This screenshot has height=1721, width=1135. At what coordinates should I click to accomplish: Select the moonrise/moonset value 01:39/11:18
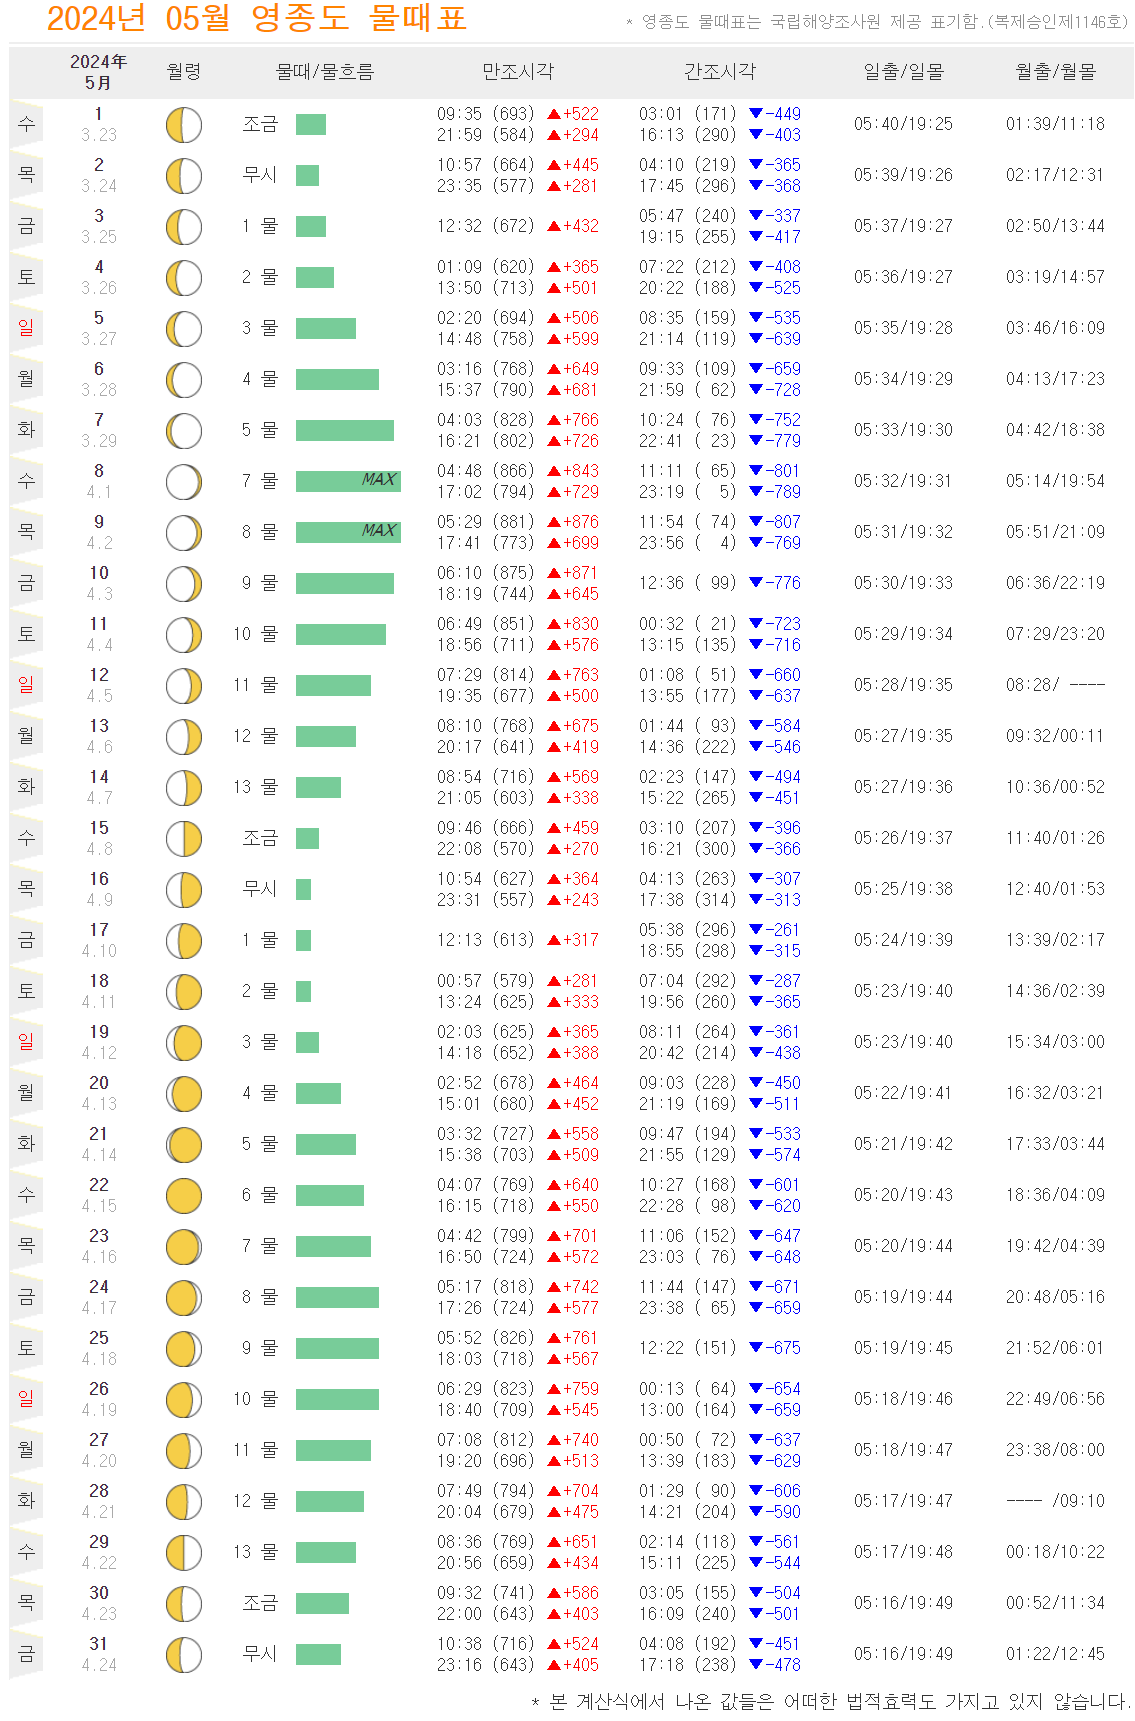[1056, 124]
